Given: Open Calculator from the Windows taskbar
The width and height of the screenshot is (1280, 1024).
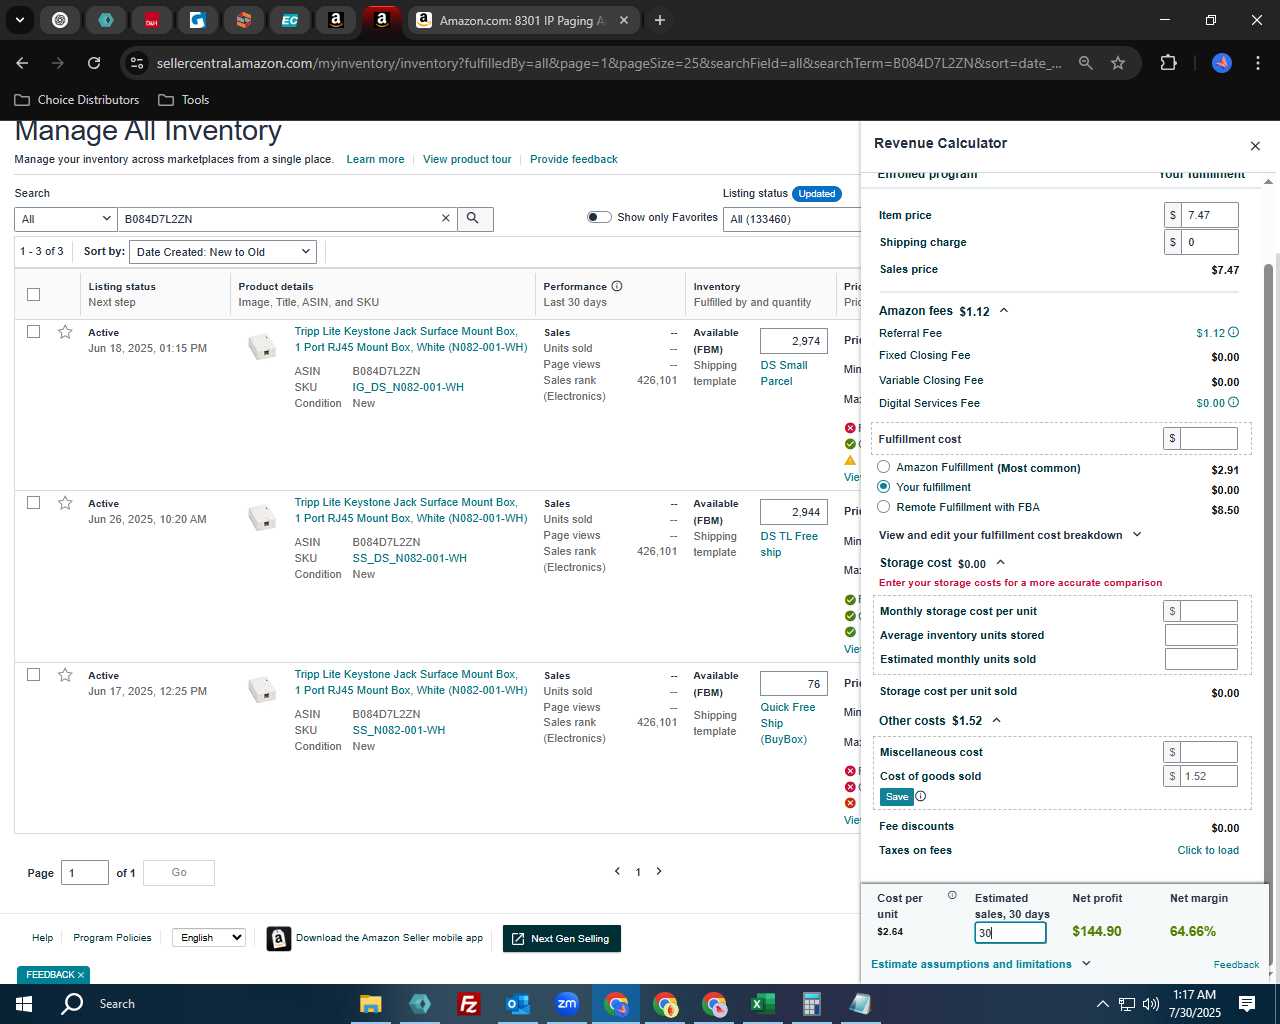Looking at the screenshot, I should point(811,1004).
